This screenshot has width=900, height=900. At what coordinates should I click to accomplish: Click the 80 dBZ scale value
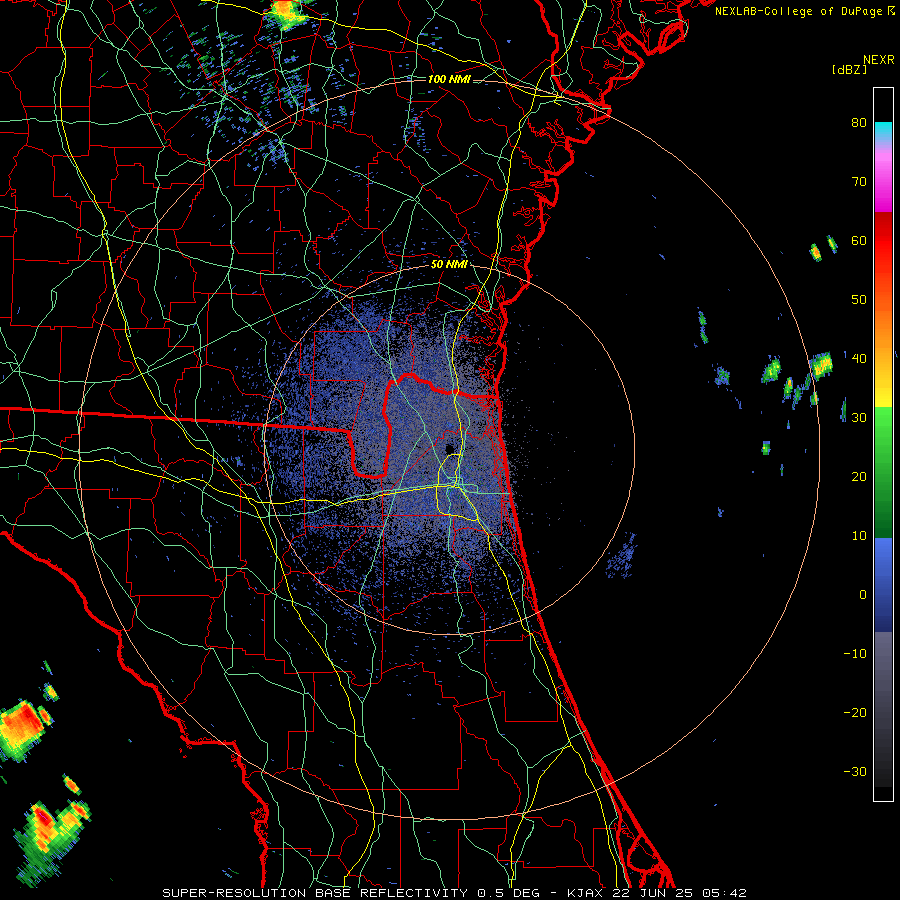click(859, 122)
